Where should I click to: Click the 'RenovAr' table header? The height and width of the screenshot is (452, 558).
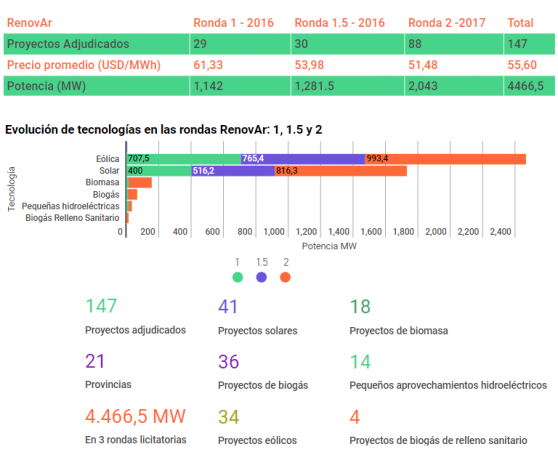[30, 23]
